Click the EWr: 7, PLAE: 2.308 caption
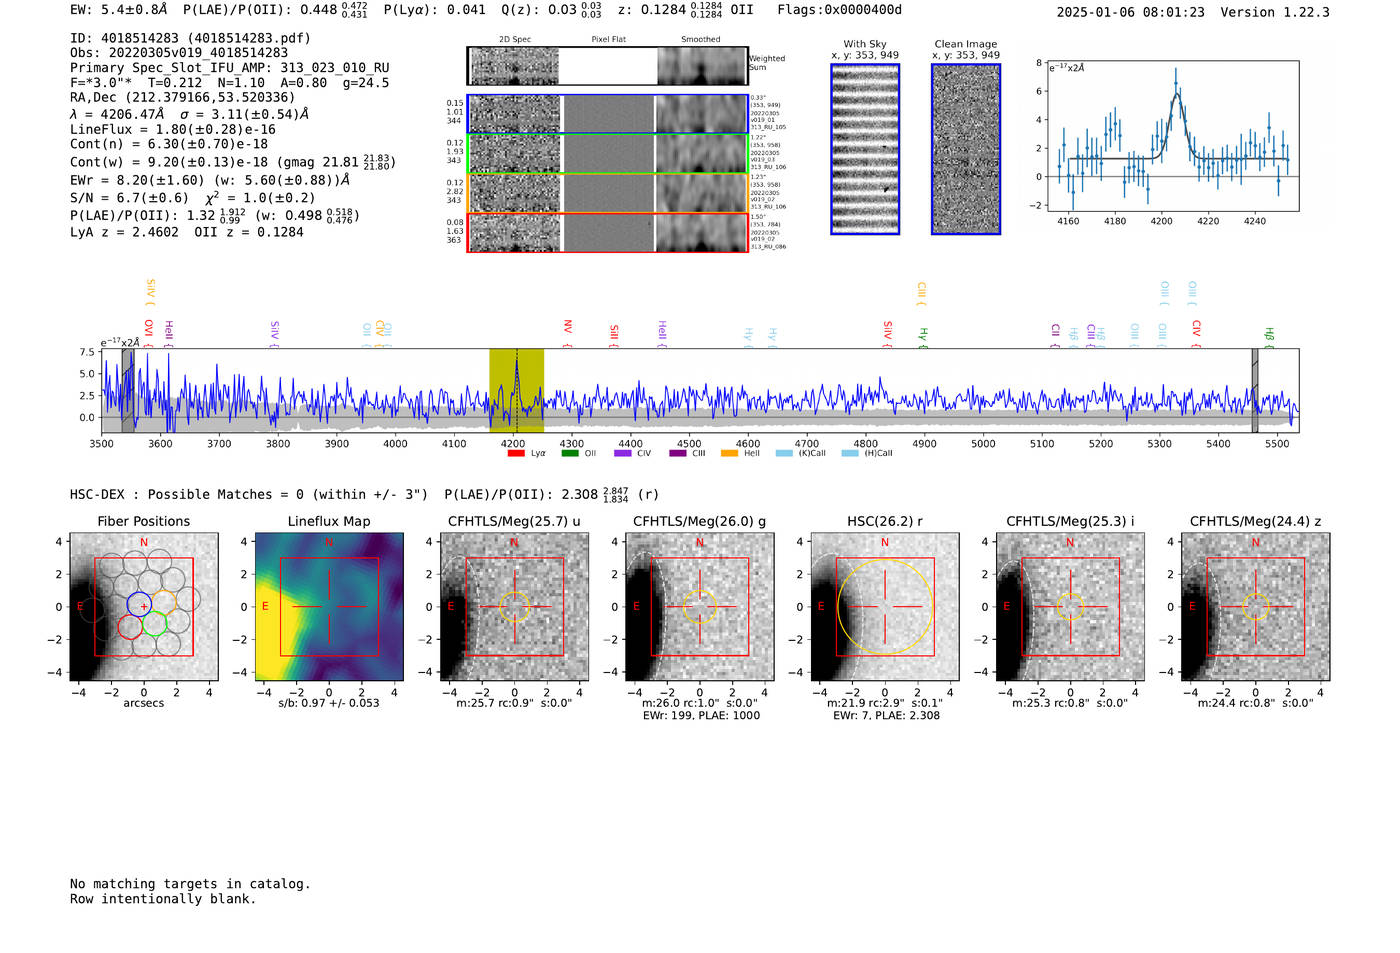The width and height of the screenshot is (1400, 953). [887, 716]
